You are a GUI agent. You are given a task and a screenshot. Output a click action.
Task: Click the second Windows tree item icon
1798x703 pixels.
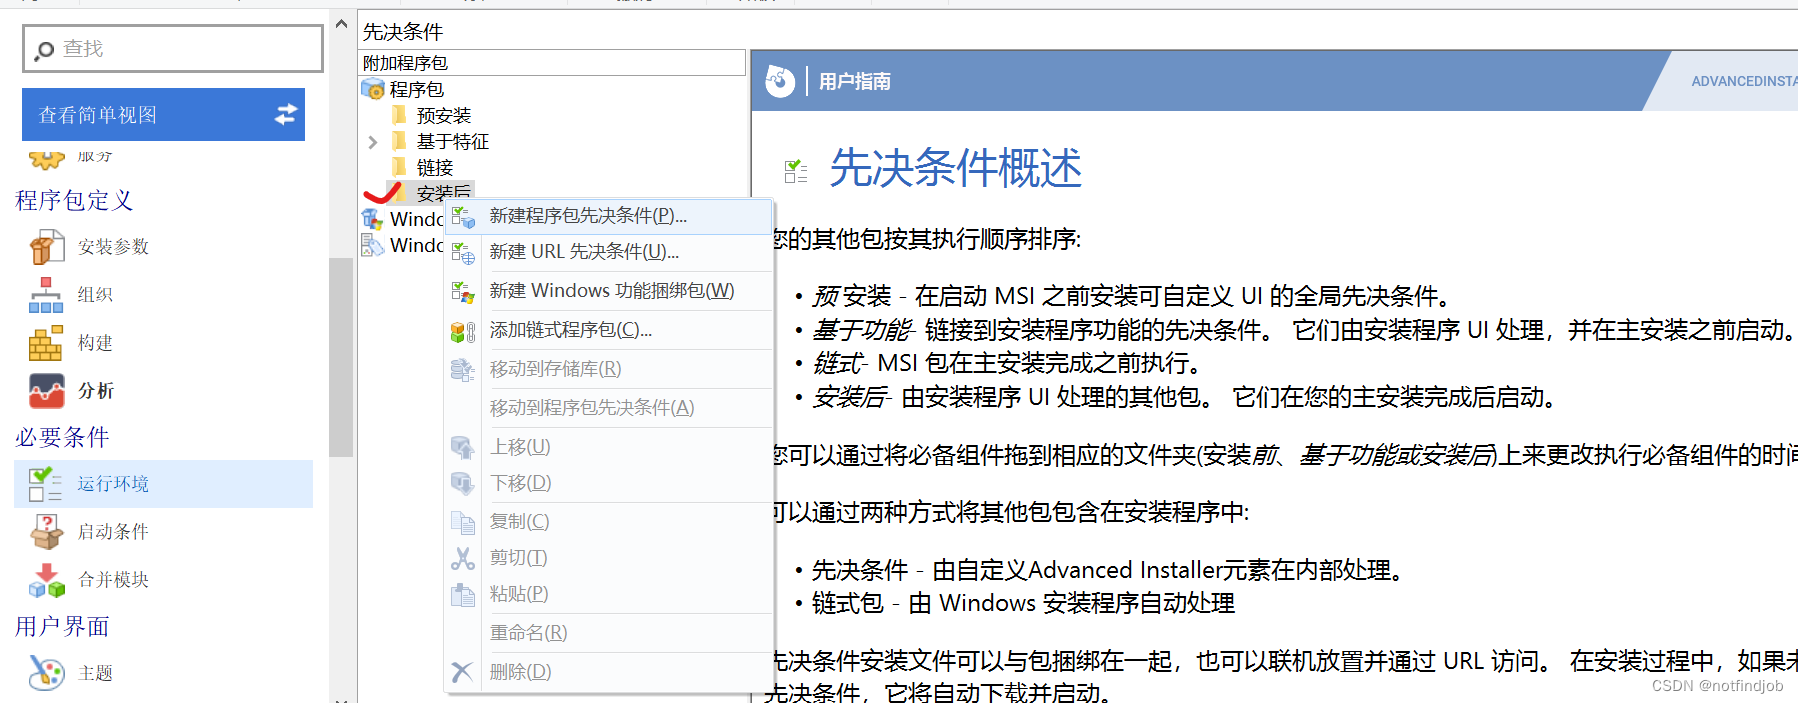pyautogui.click(x=373, y=245)
